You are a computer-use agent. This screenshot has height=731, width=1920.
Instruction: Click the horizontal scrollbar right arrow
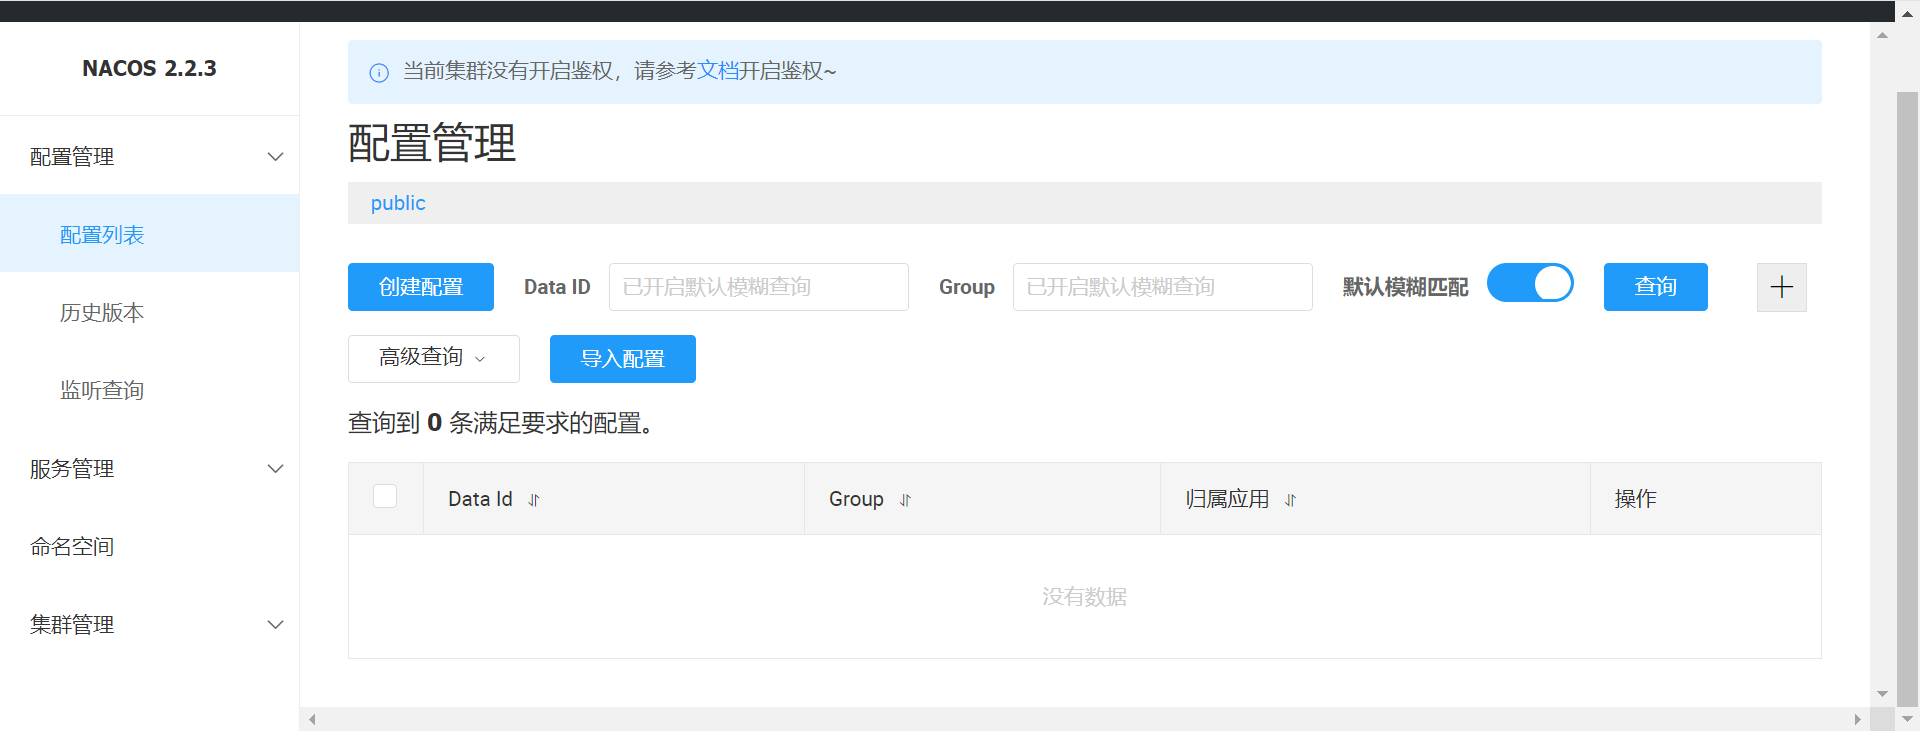tap(1857, 720)
